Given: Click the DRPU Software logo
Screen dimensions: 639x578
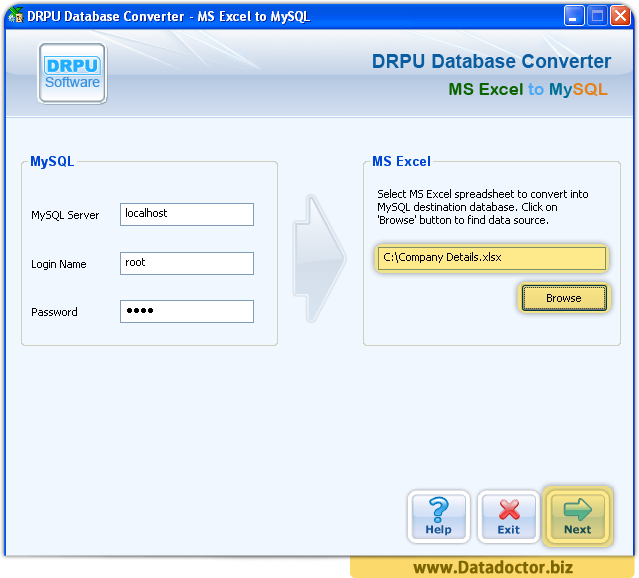Looking at the screenshot, I should (x=72, y=73).
